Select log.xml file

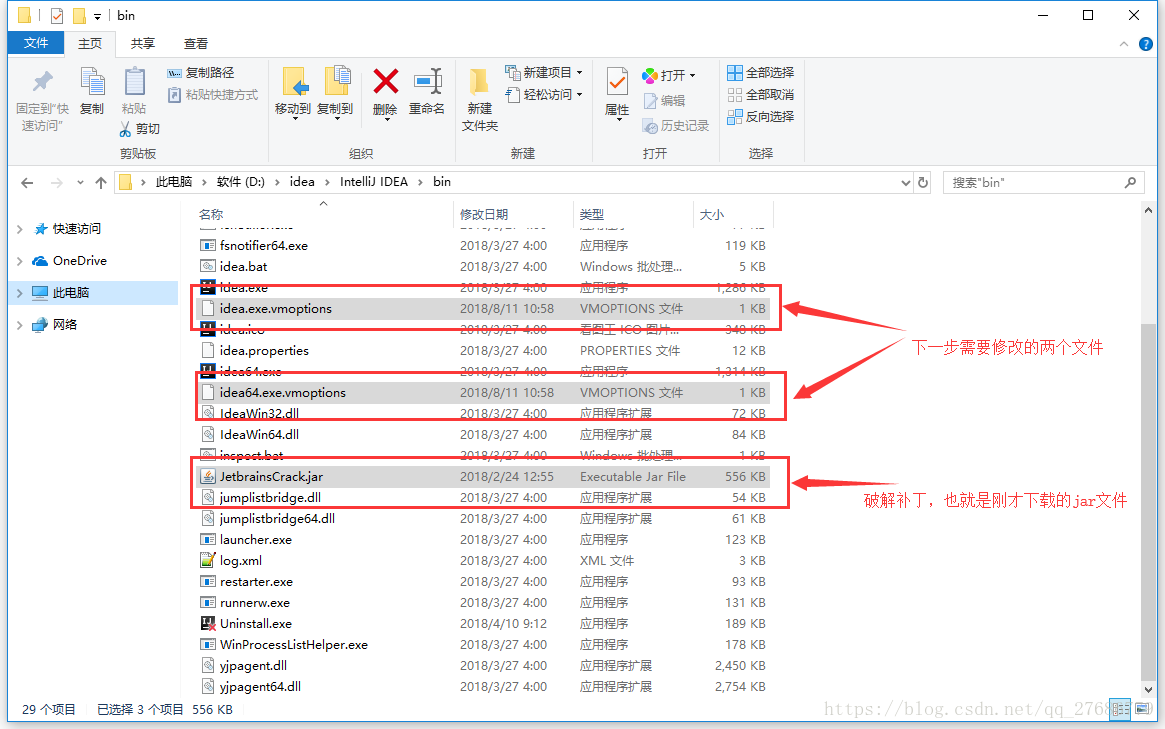tap(483, 561)
